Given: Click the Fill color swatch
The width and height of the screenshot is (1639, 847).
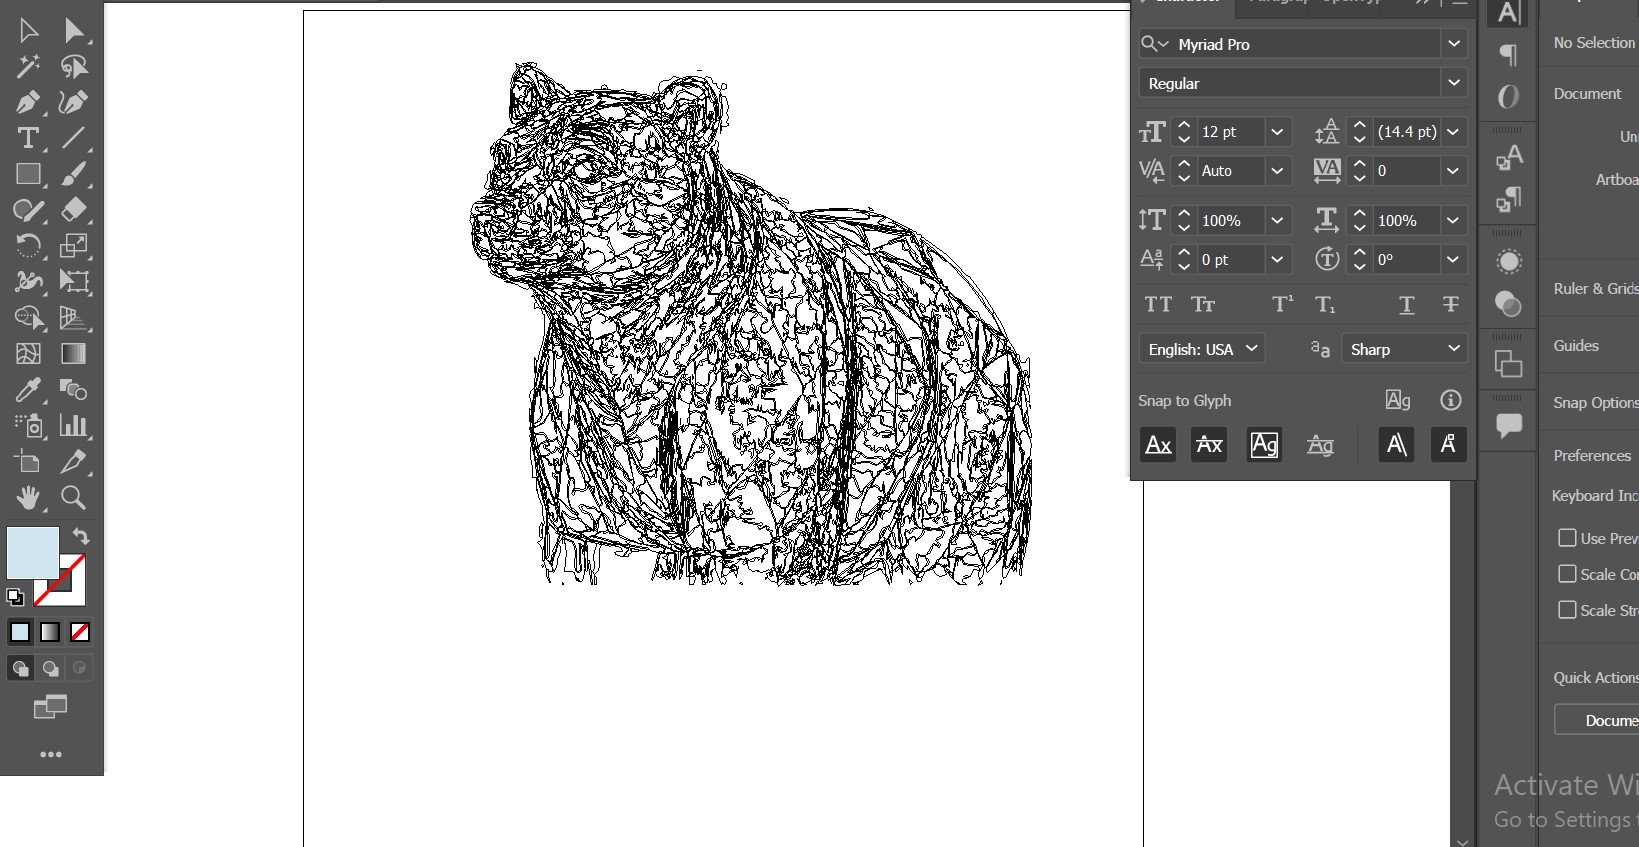Looking at the screenshot, I should pyautogui.click(x=32, y=552).
